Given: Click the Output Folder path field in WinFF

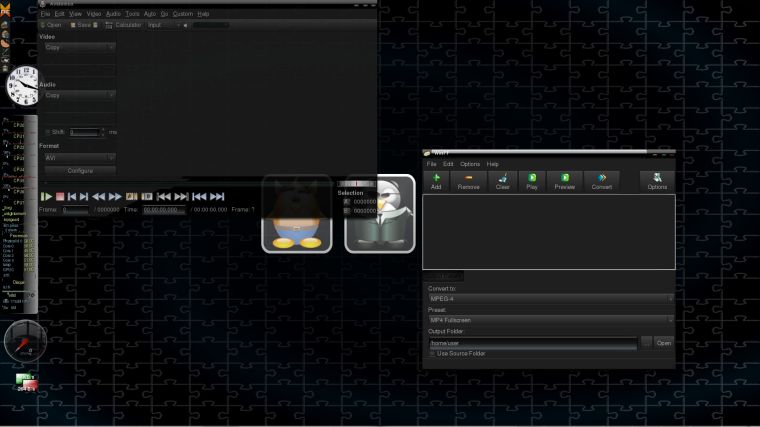Looking at the screenshot, I should (533, 343).
